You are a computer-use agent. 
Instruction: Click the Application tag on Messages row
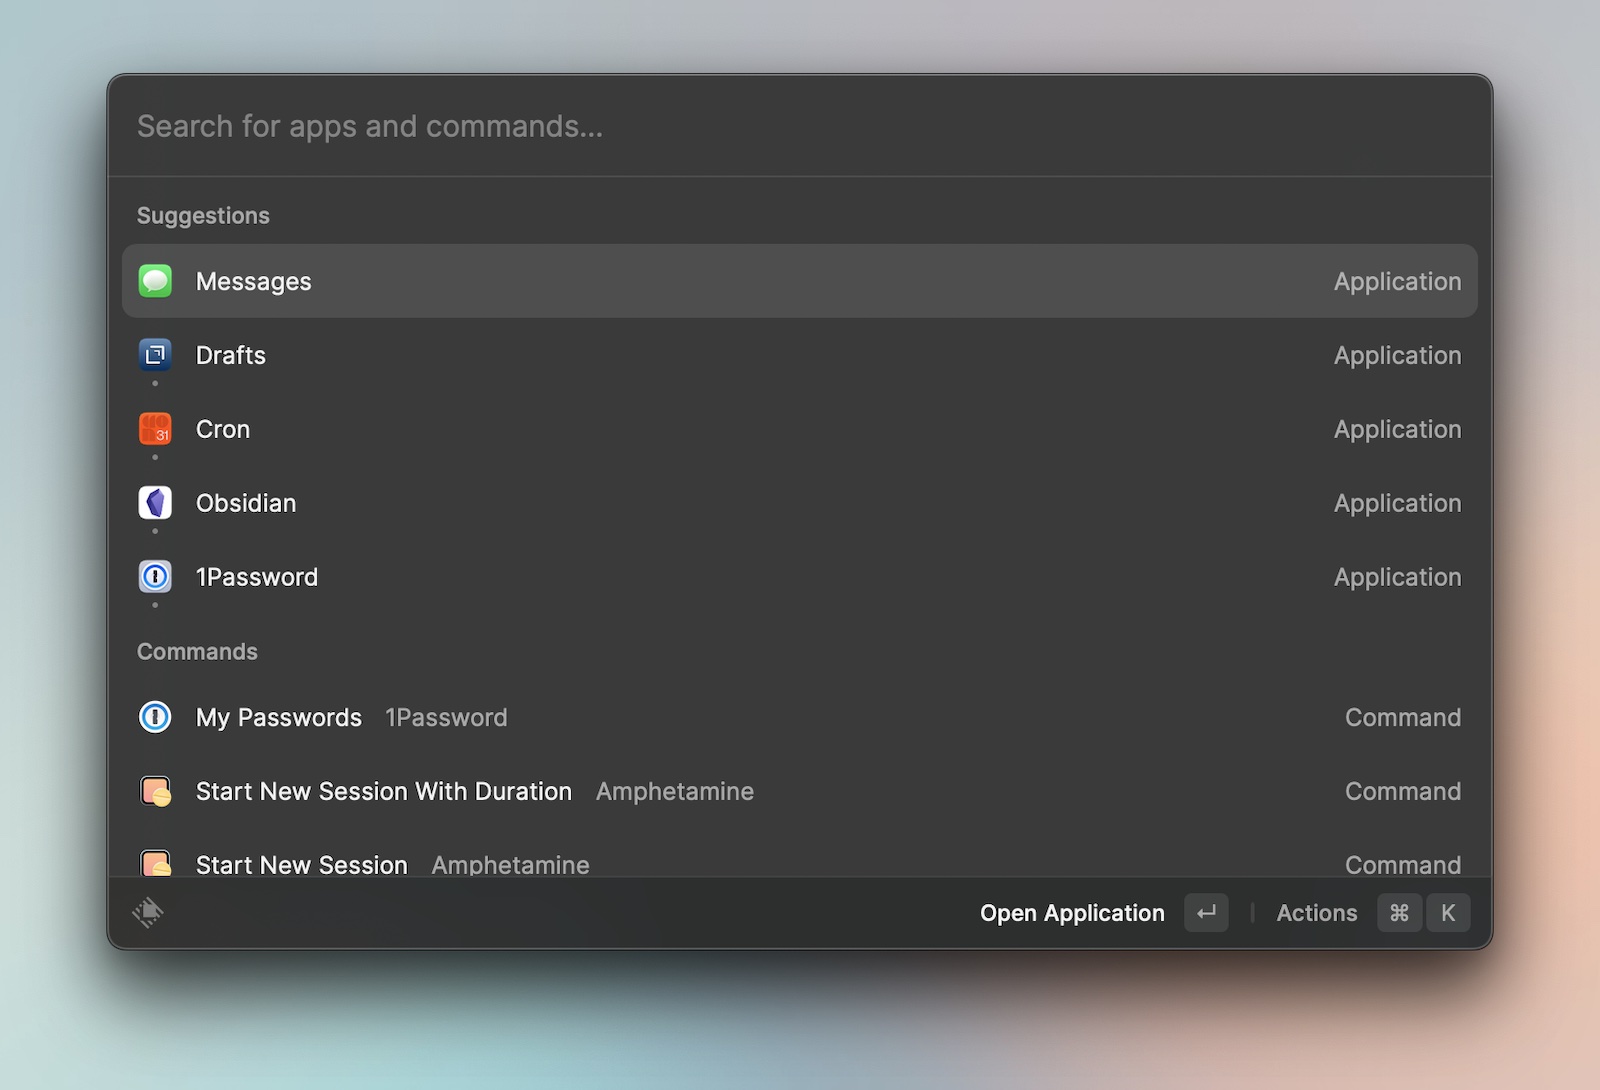[x=1397, y=282]
